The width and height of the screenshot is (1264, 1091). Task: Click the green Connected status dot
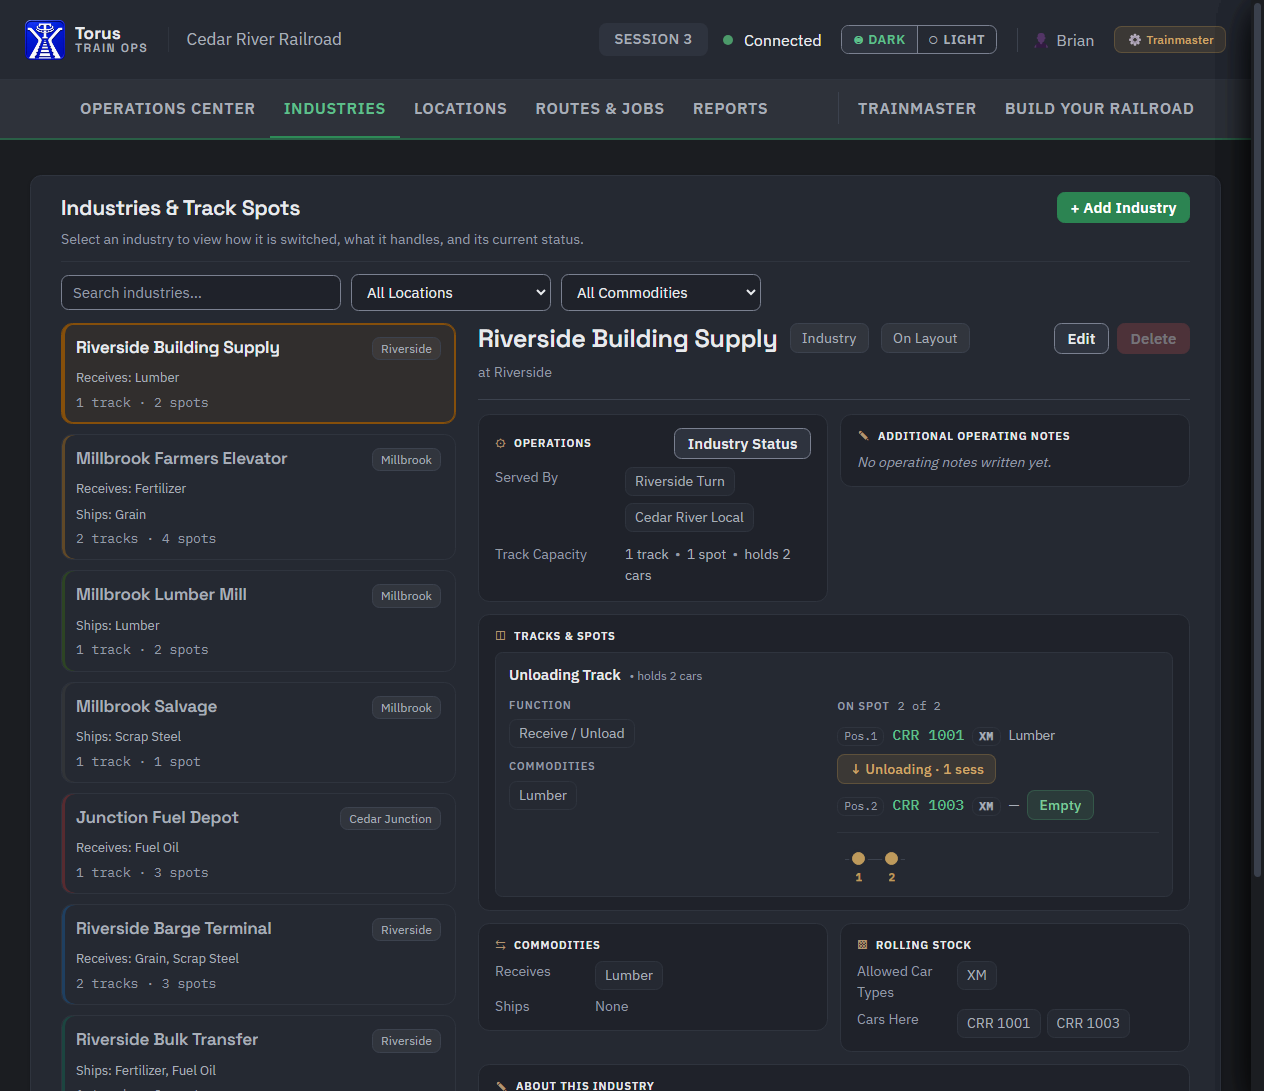728,40
